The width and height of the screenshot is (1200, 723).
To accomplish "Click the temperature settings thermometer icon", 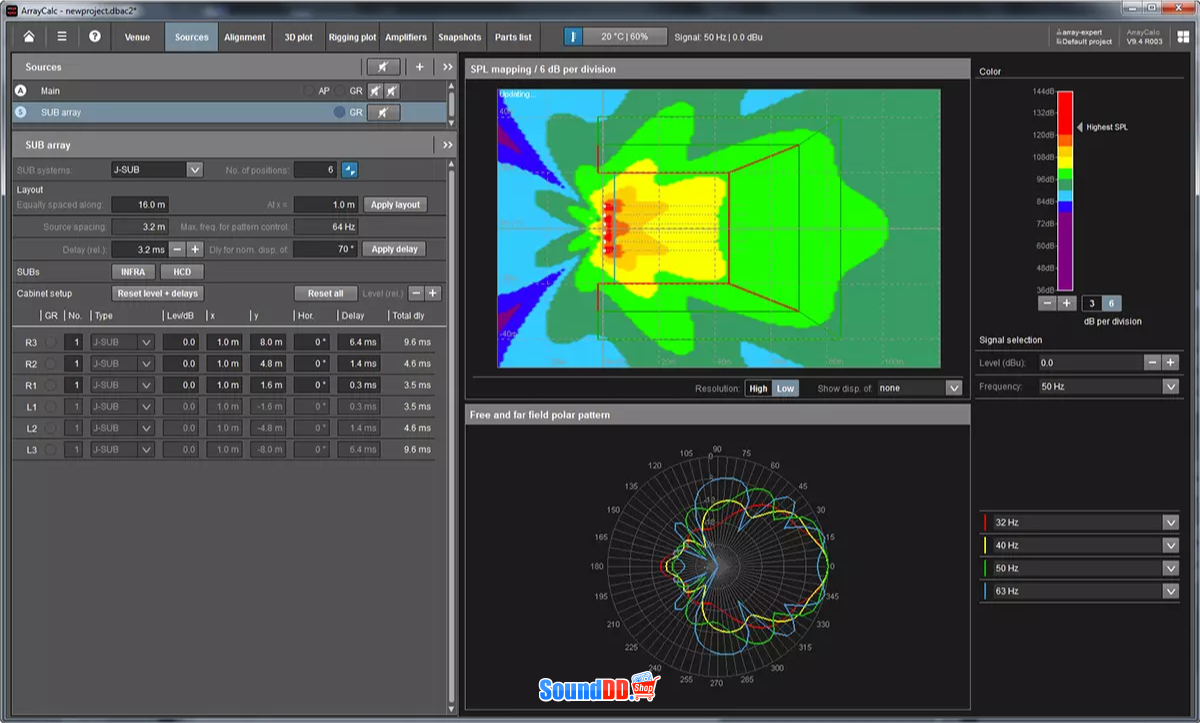I will point(574,37).
